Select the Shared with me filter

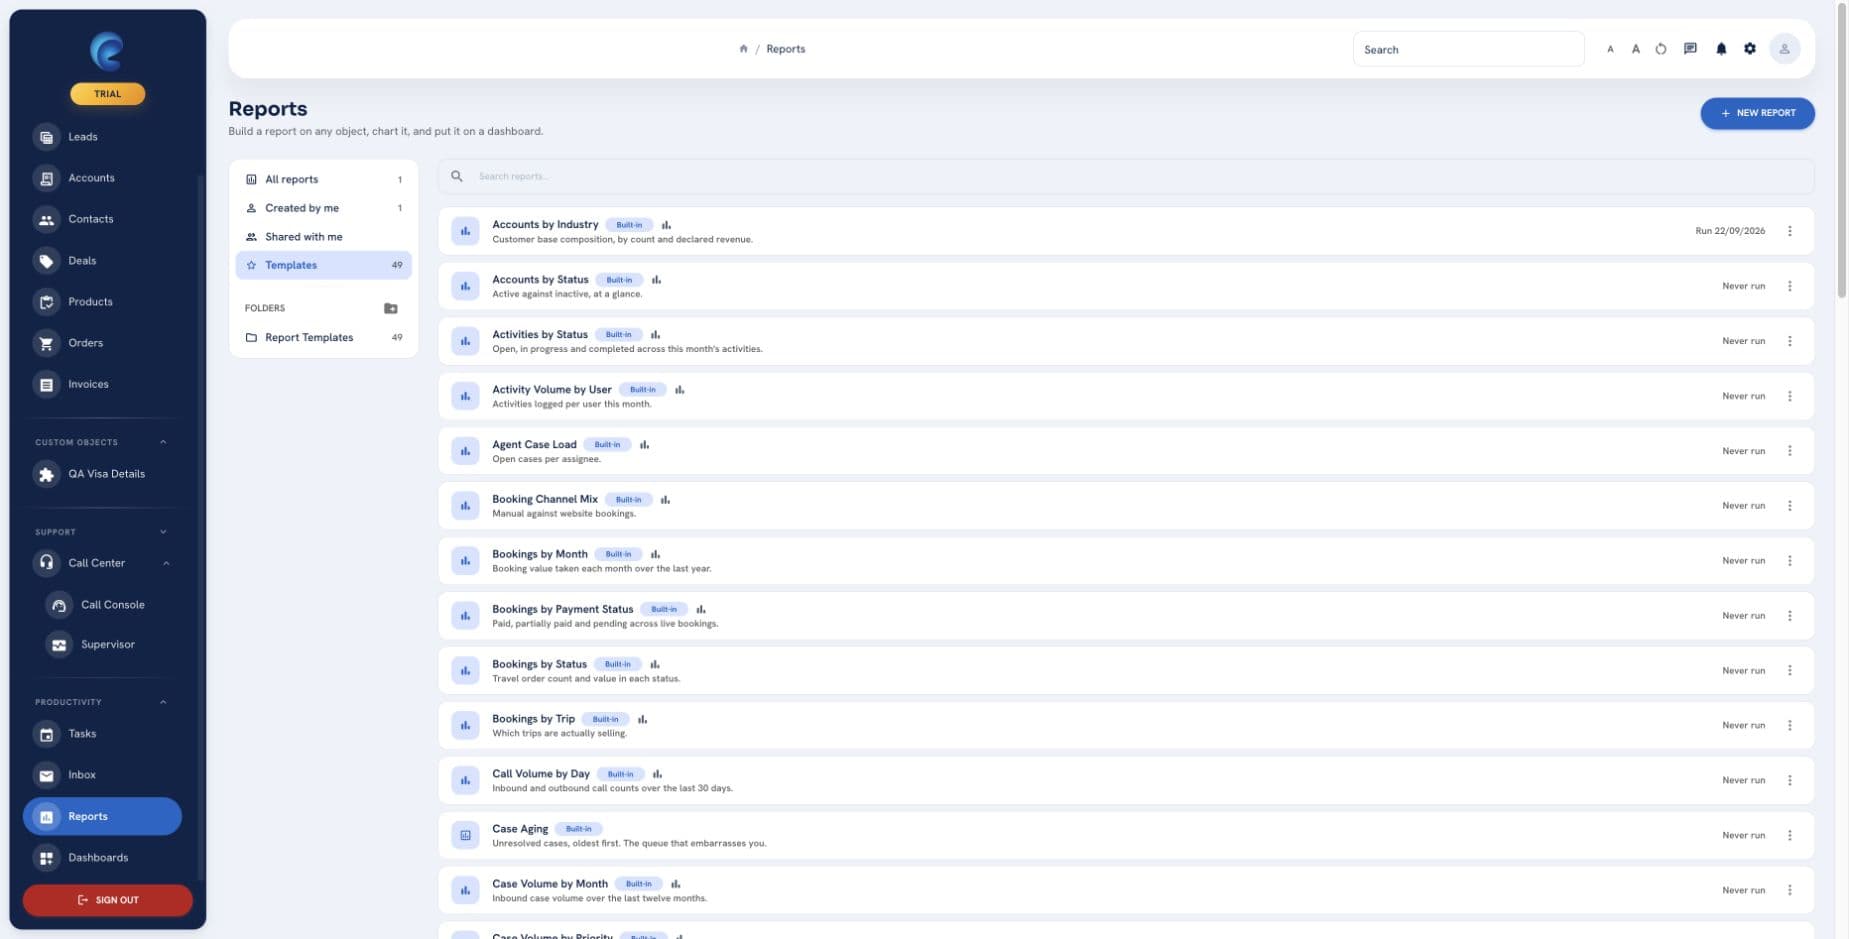(x=324, y=237)
